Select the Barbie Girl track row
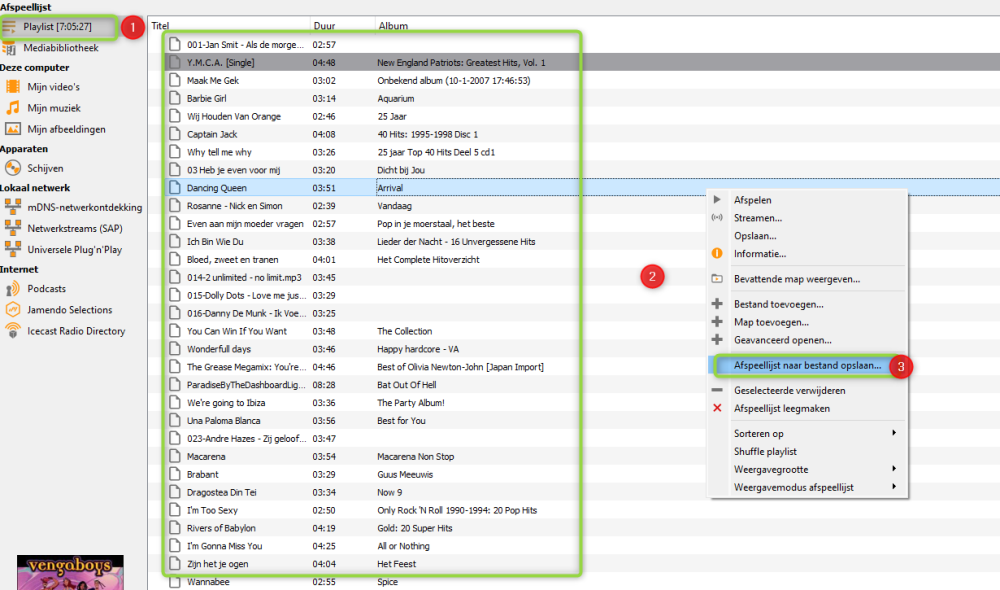 [x=206, y=98]
